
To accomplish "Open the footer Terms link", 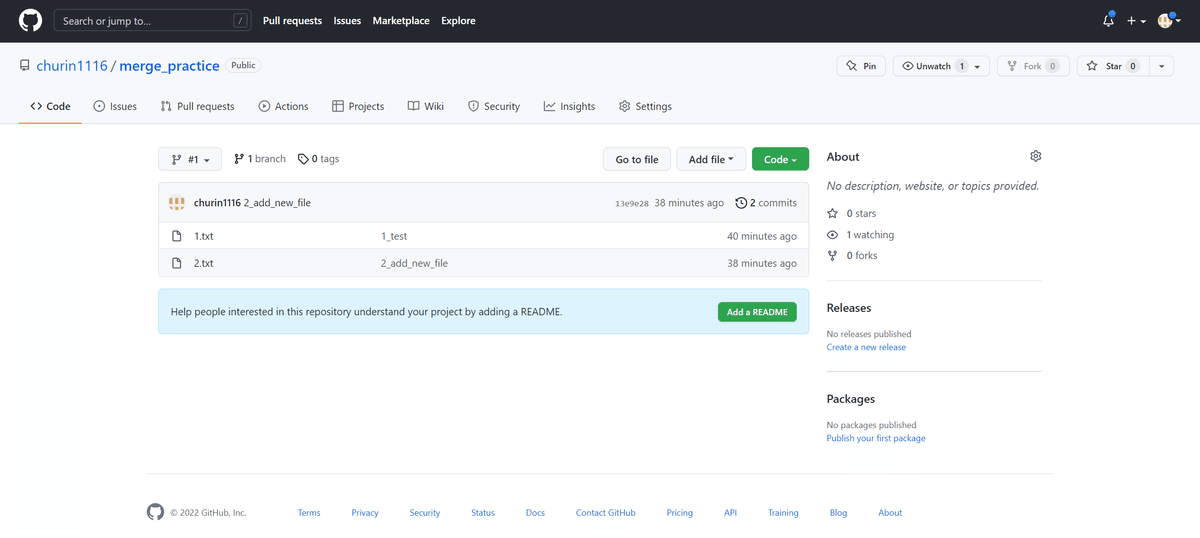I will 309,513.
